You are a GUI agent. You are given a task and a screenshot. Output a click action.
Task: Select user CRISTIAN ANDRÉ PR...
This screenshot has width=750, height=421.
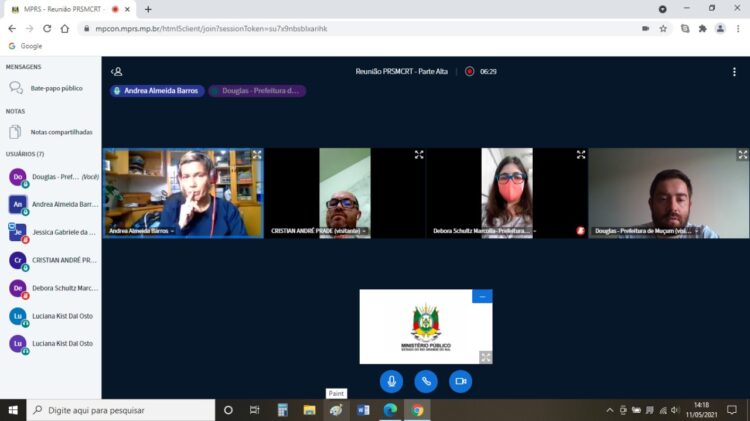tap(53, 261)
